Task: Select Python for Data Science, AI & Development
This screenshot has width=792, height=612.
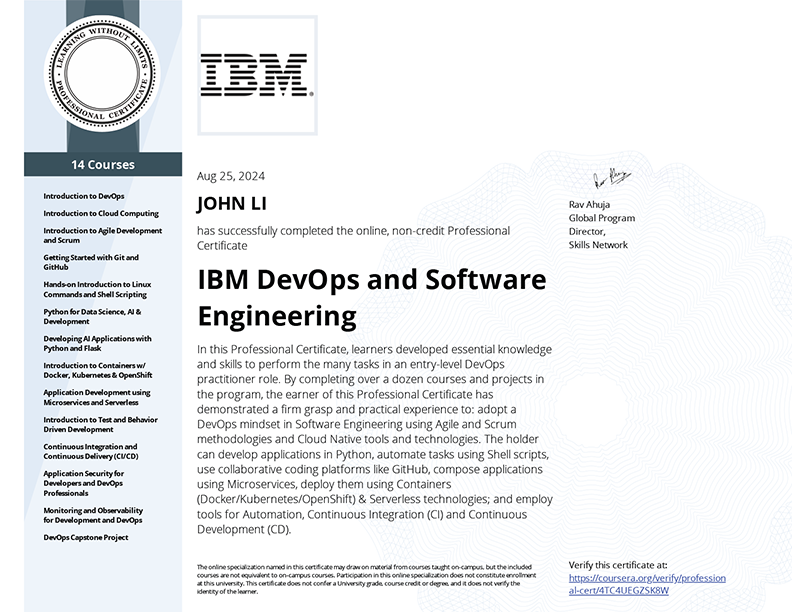Action: [92, 317]
